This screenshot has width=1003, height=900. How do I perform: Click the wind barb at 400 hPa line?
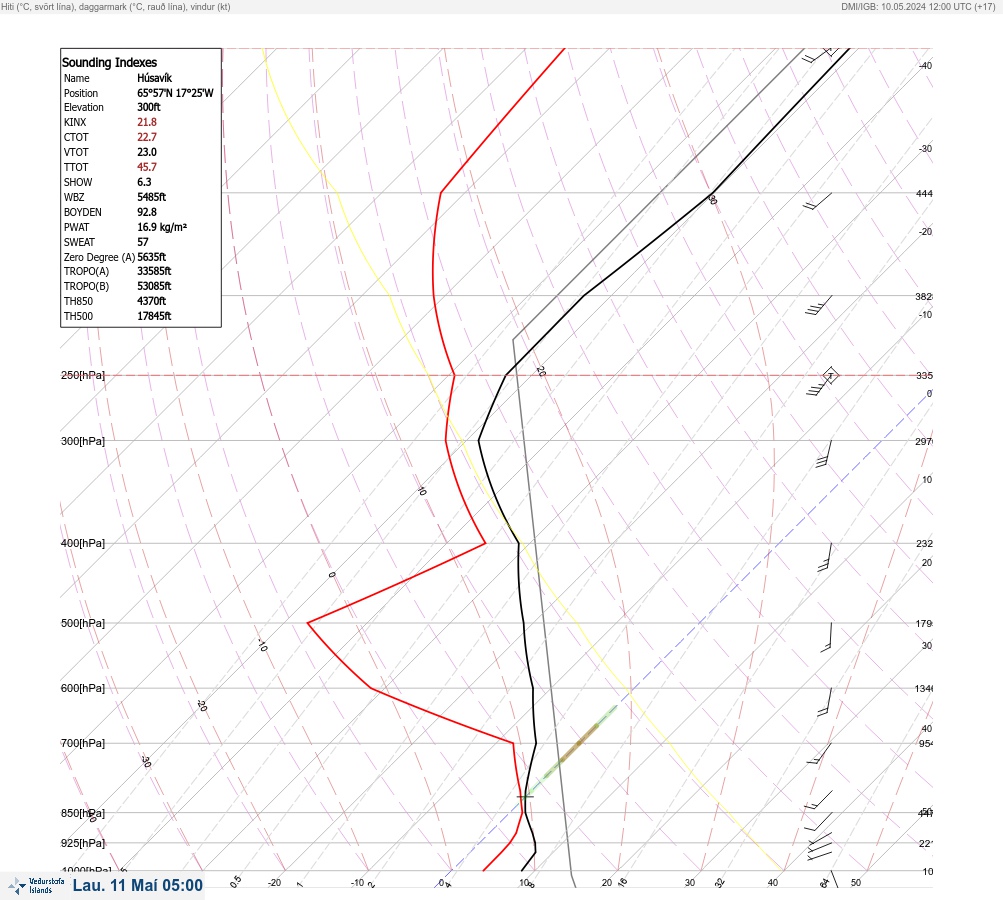[x=825, y=557]
